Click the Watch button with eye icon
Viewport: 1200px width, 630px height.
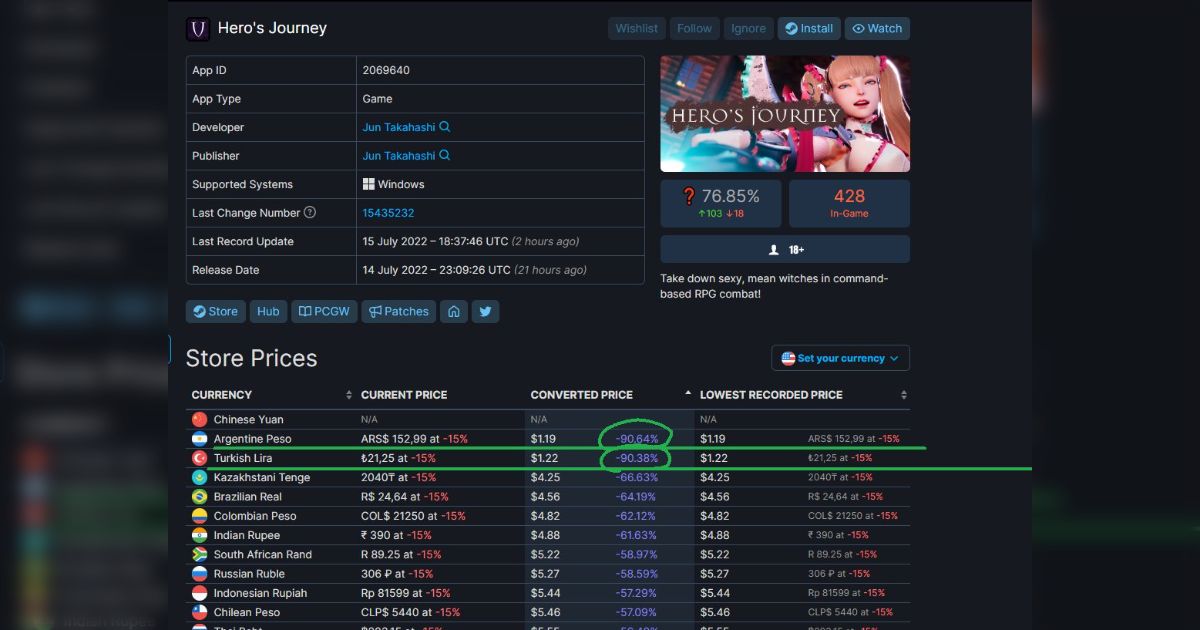(877, 28)
